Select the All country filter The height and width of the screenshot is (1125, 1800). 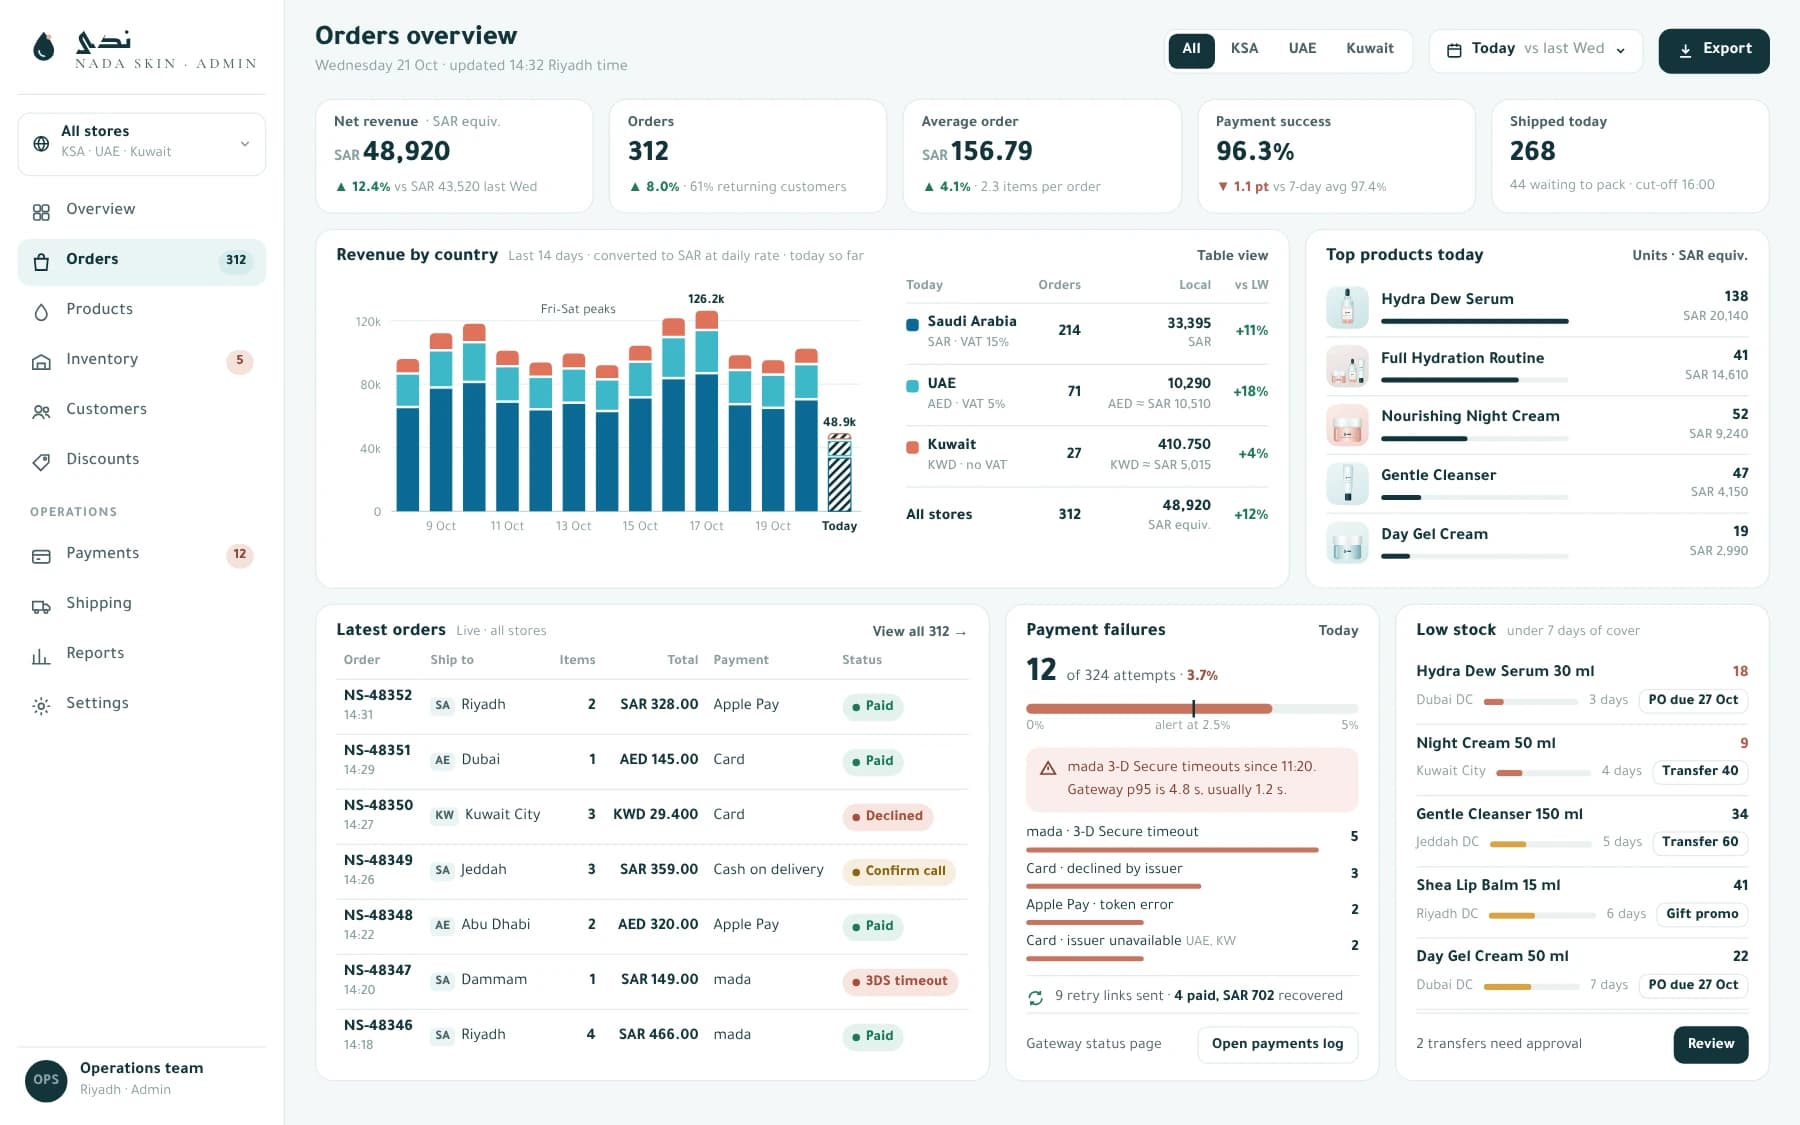click(1191, 50)
